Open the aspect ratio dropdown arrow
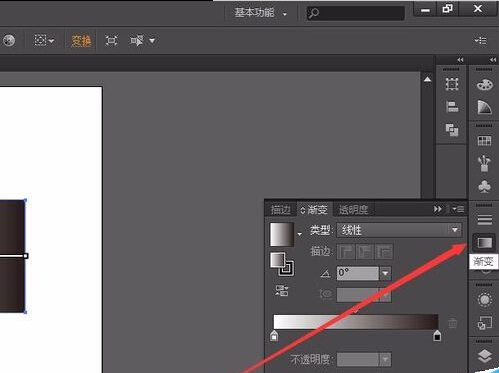This screenshot has width=499, height=373. (x=385, y=295)
